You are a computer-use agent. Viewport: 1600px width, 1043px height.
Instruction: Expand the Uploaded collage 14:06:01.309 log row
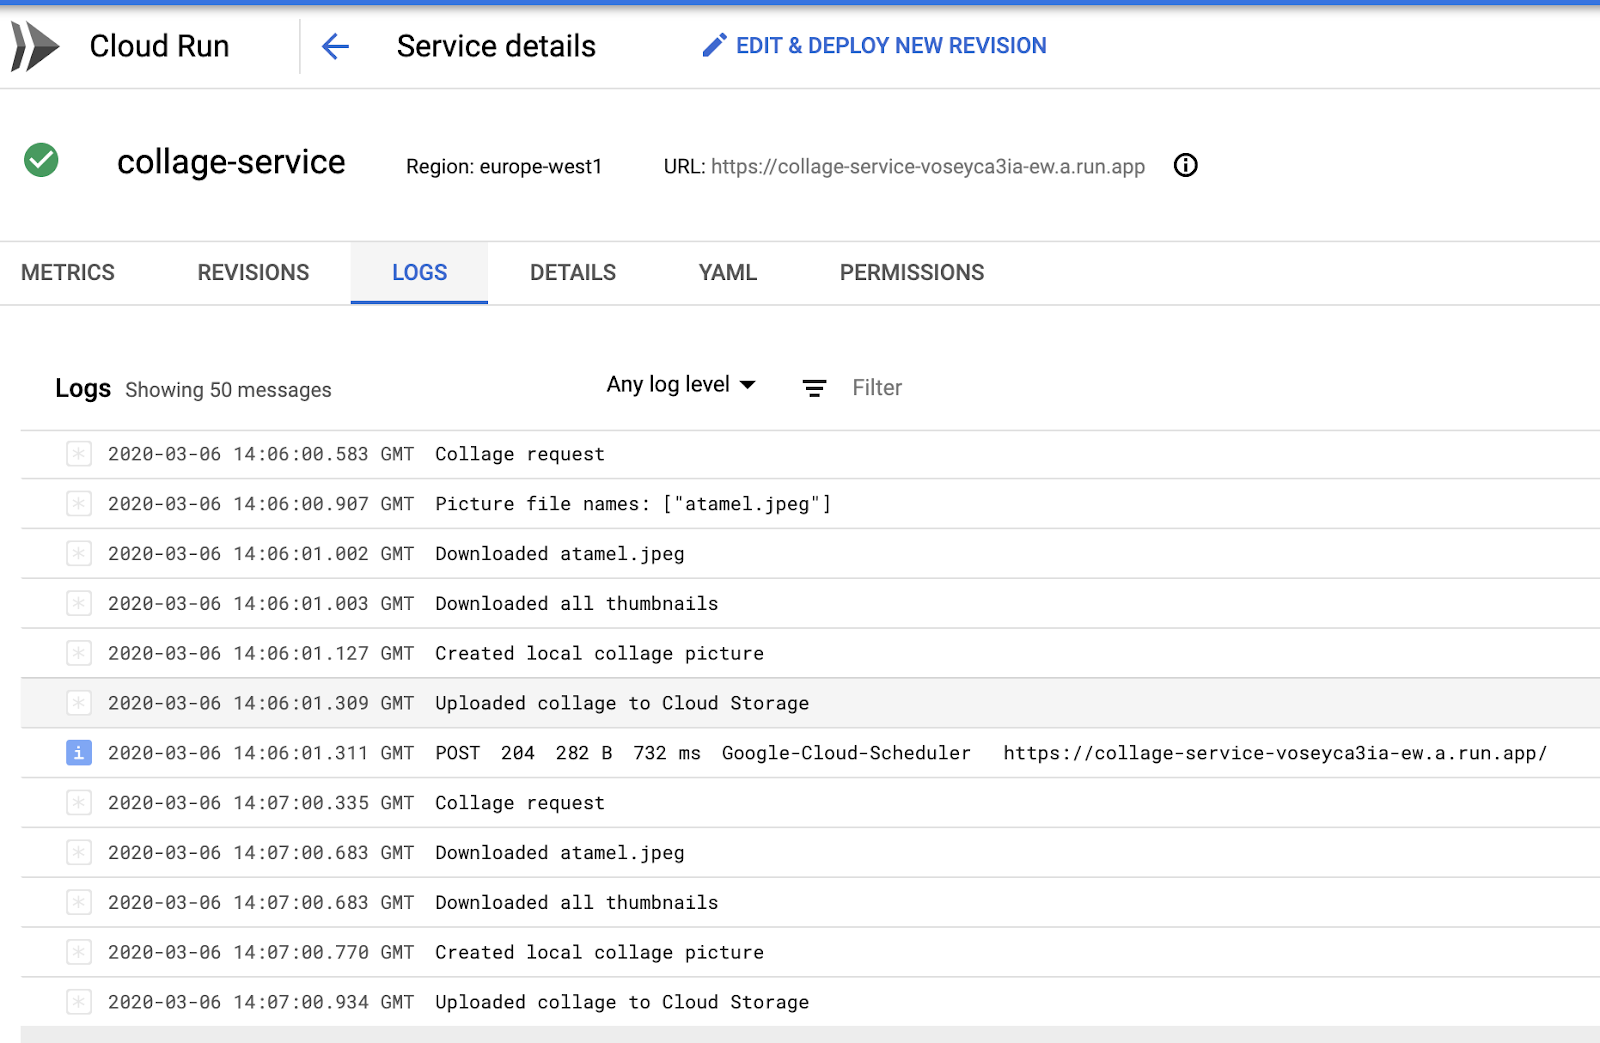621,704
